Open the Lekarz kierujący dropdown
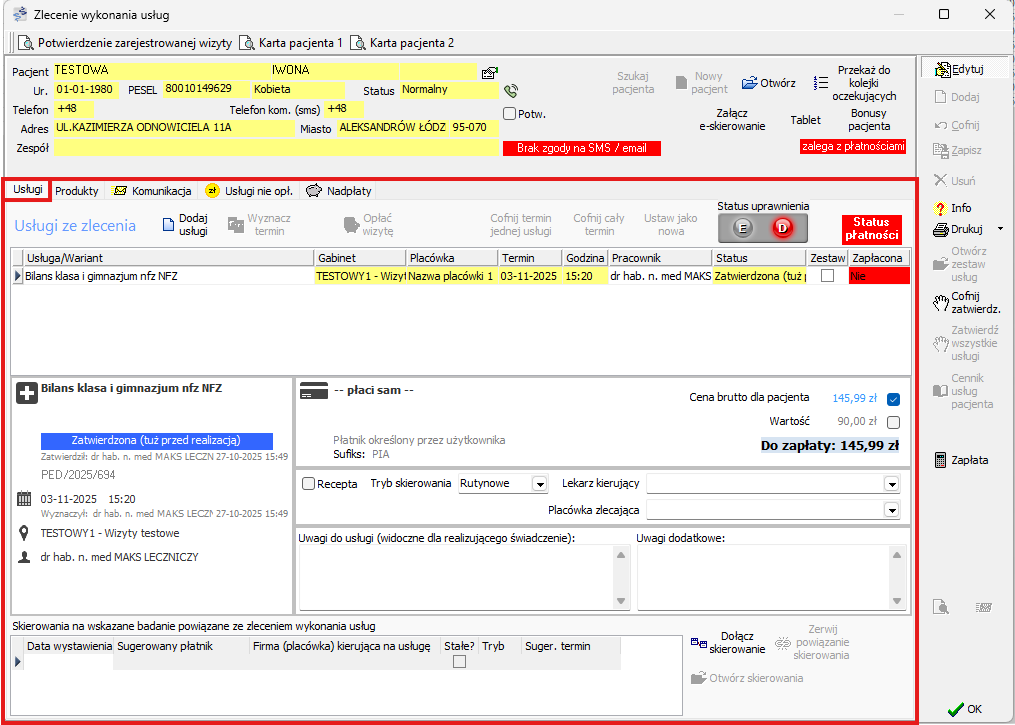1015x725 pixels. click(x=891, y=484)
